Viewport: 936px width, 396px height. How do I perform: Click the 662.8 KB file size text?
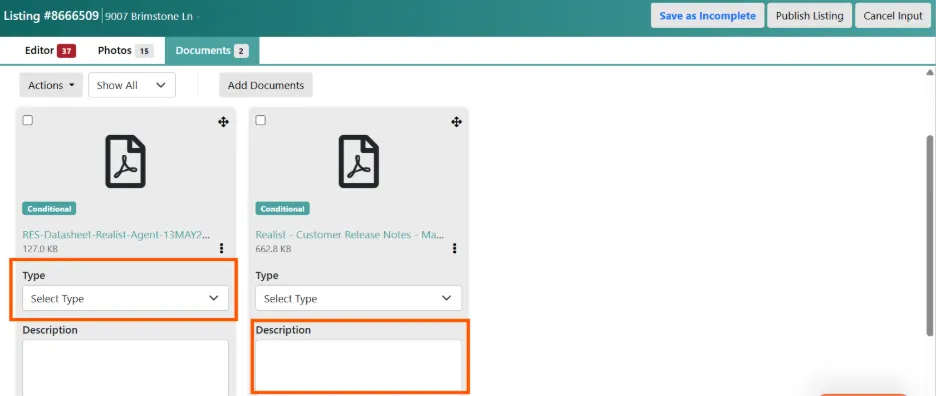pos(273,248)
